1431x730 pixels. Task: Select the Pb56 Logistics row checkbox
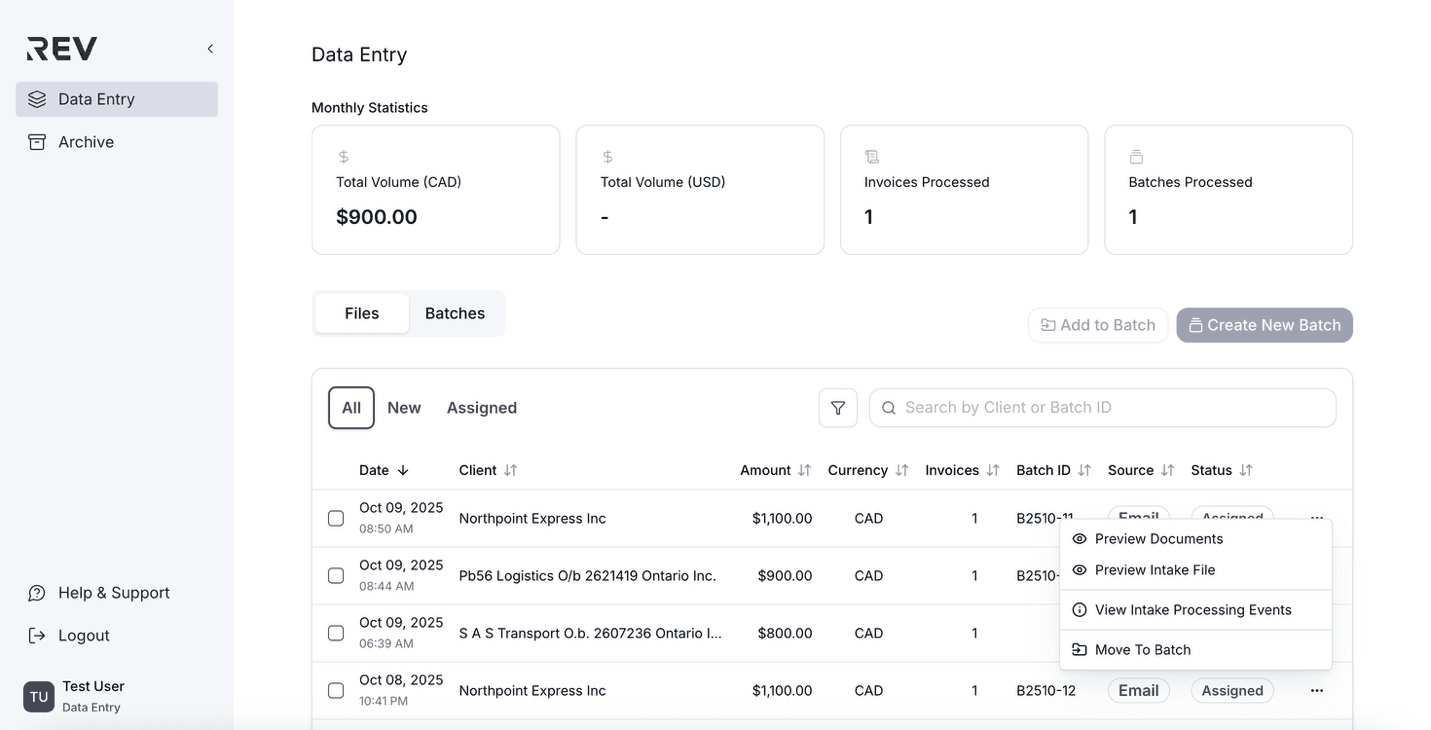pos(336,576)
